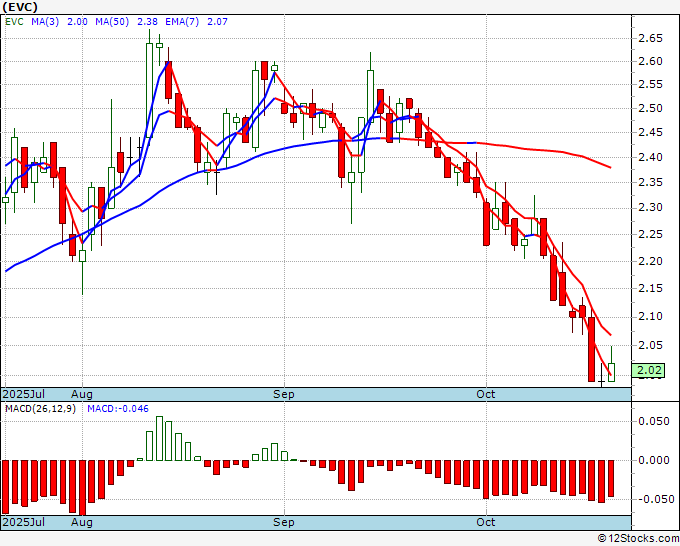Click the 2.60 price axis label
Image resolution: width=680 pixels, height=546 pixels.
coord(651,62)
